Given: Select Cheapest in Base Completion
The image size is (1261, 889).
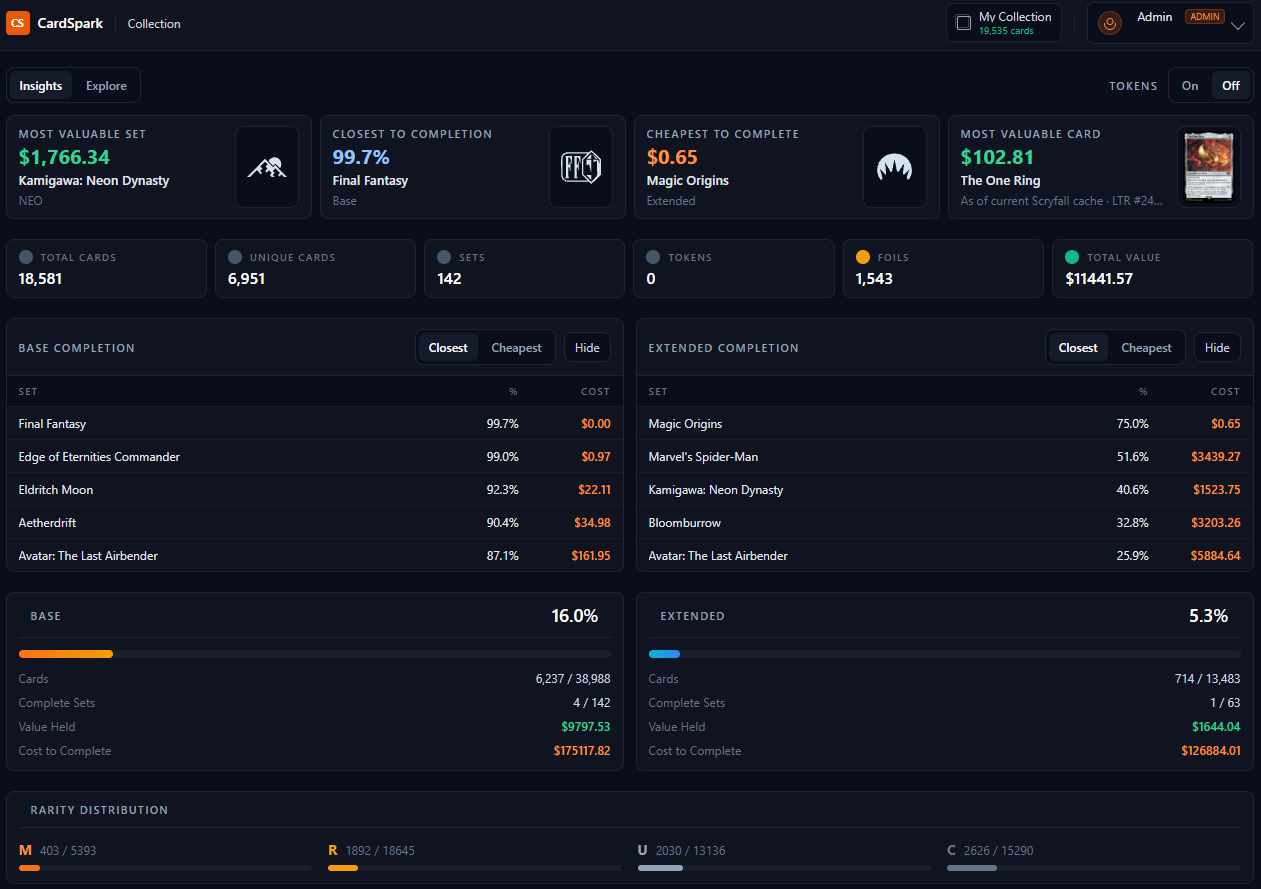Looking at the screenshot, I should [x=517, y=348].
